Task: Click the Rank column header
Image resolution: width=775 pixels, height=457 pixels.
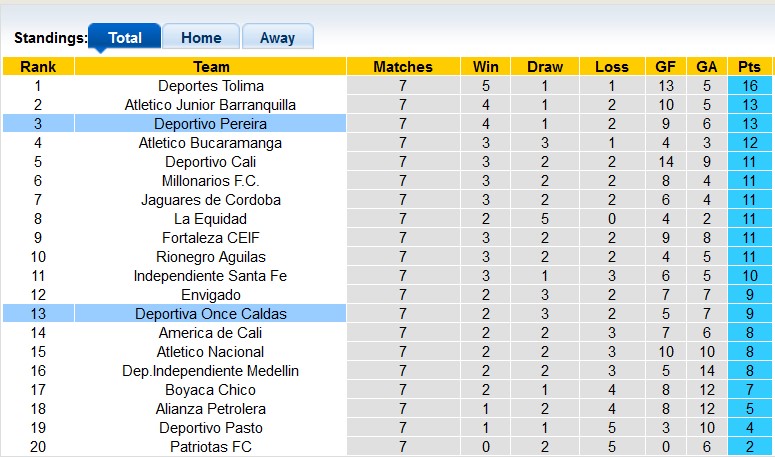Action: 38,67
